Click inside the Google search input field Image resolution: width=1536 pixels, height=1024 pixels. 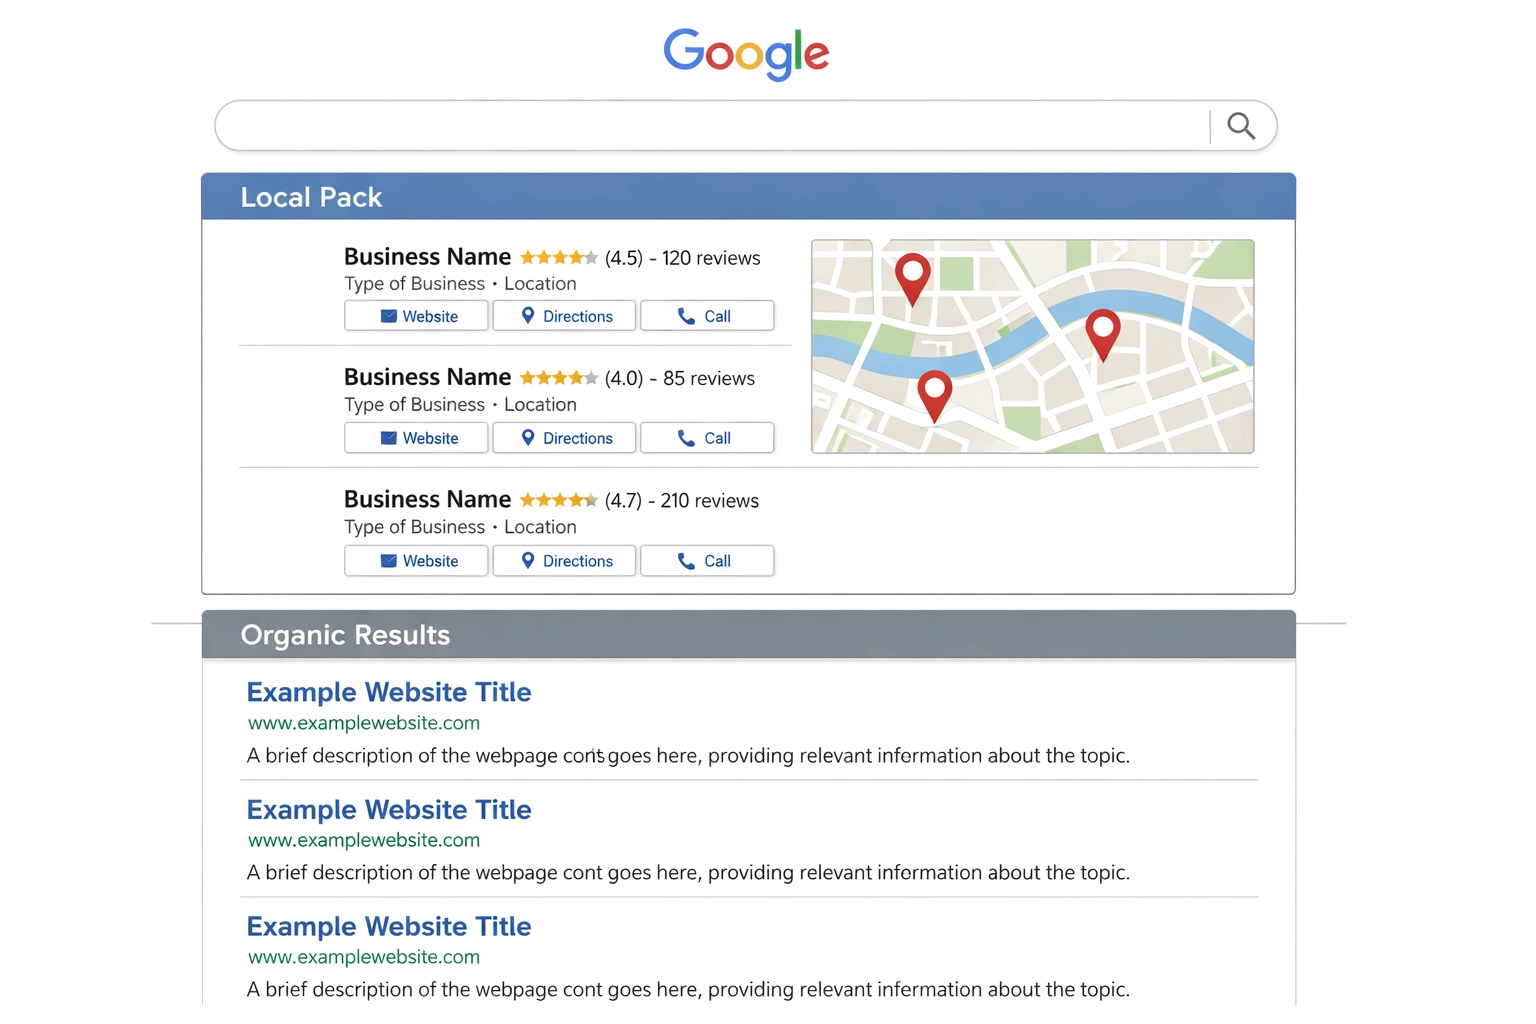tap(700, 125)
